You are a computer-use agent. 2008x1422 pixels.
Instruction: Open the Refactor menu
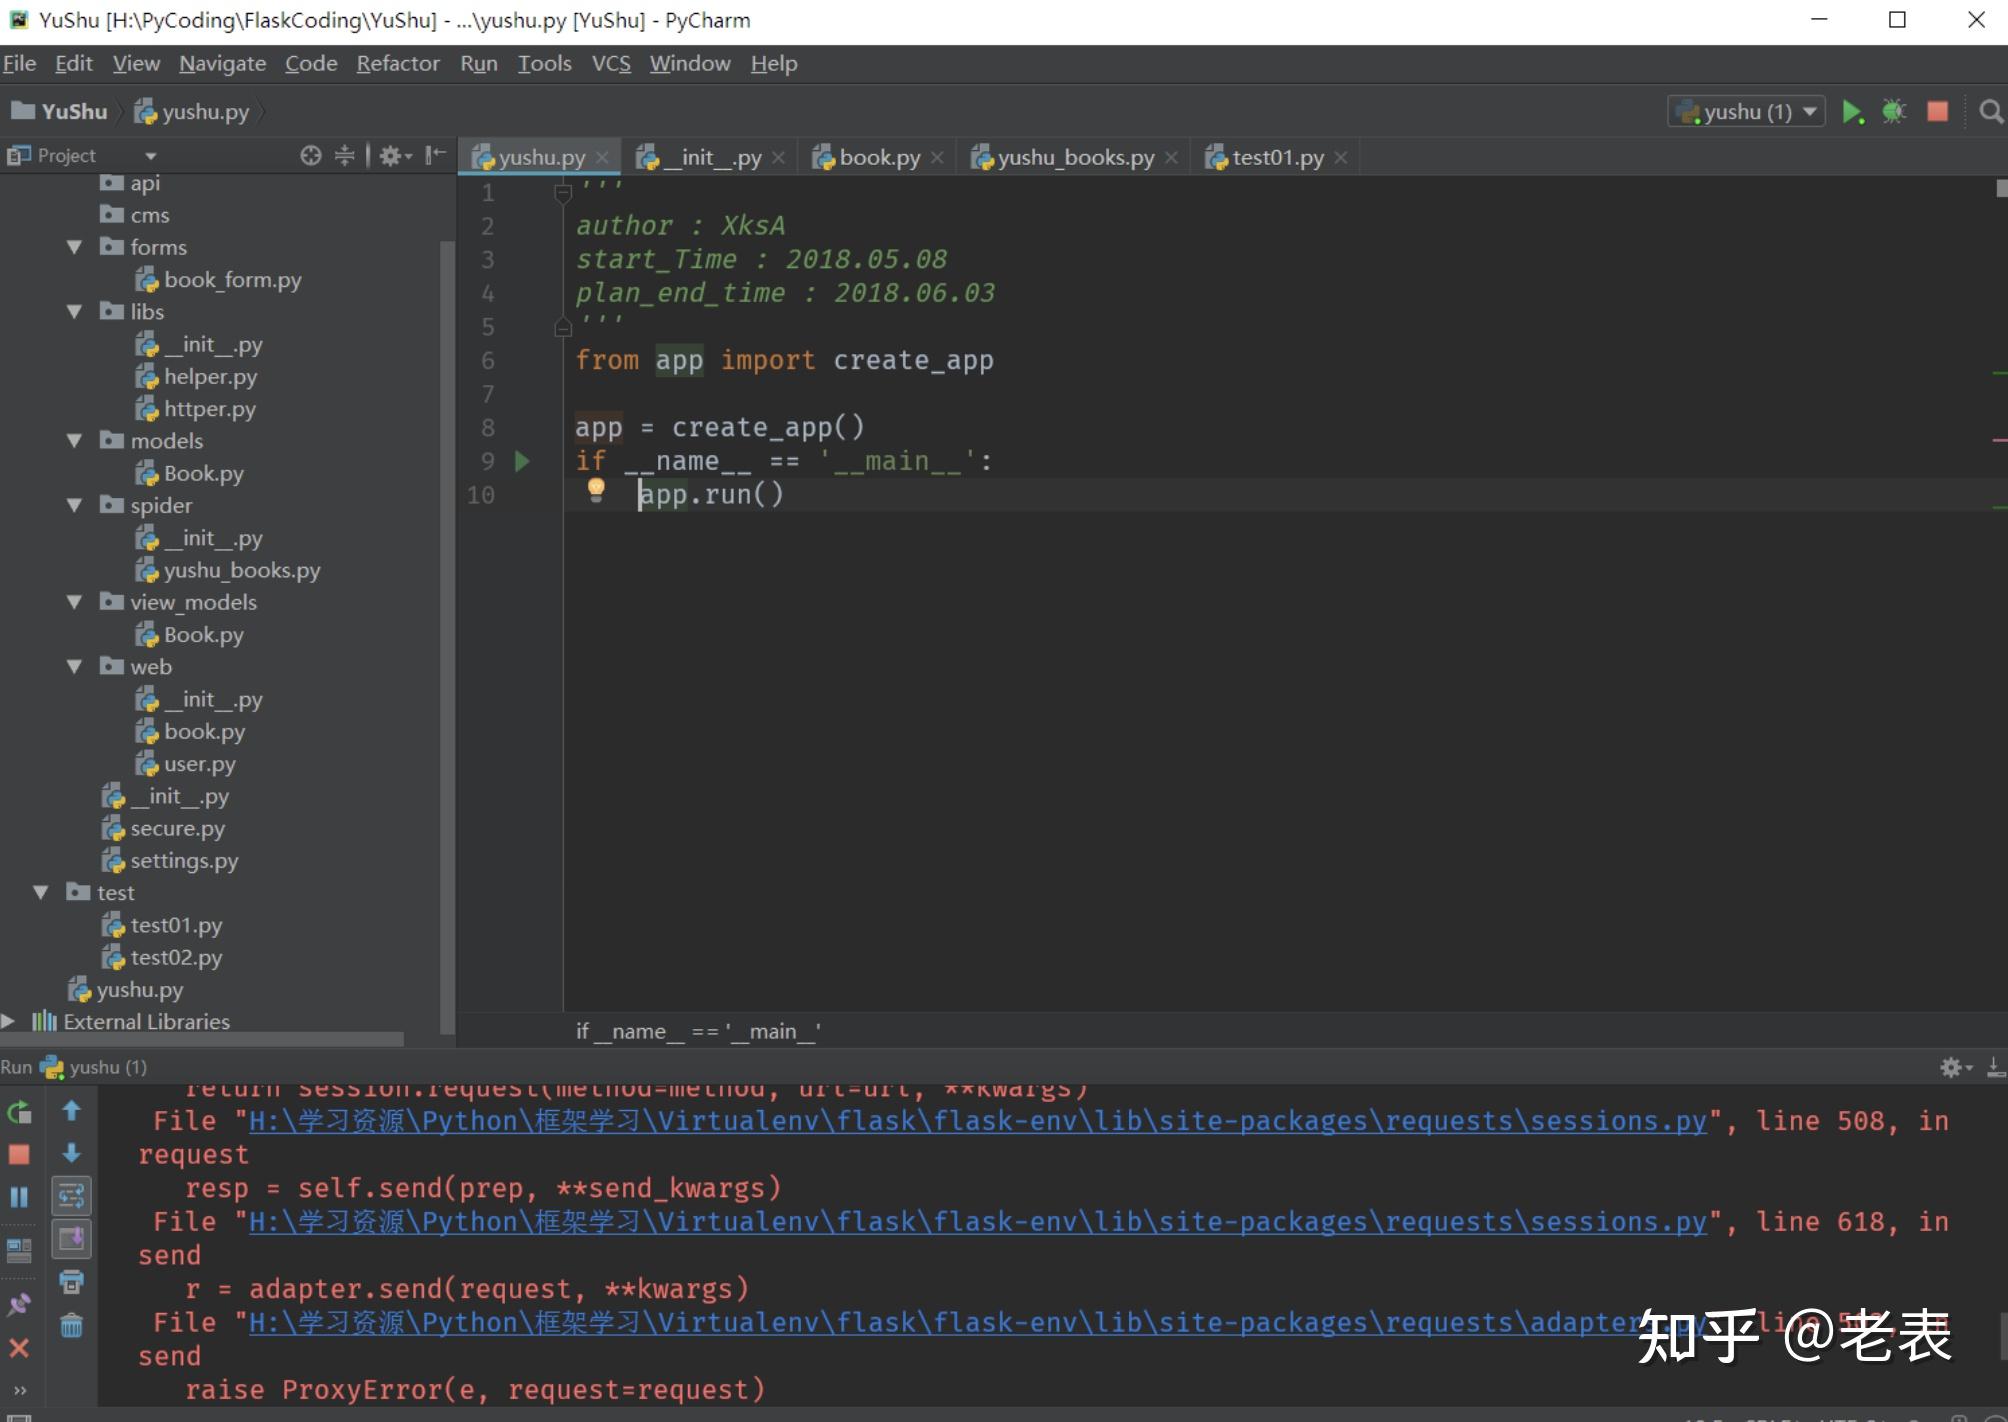397,62
